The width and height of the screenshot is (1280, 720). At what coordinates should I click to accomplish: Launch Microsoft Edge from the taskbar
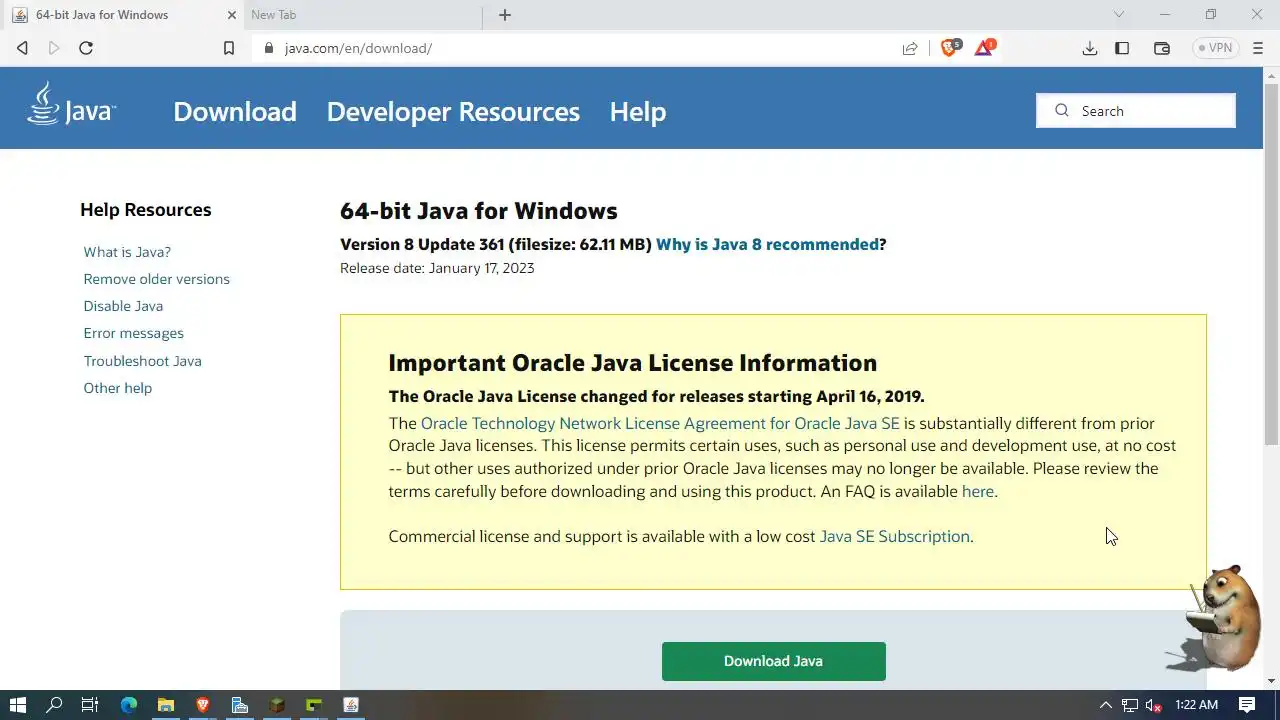coord(128,705)
